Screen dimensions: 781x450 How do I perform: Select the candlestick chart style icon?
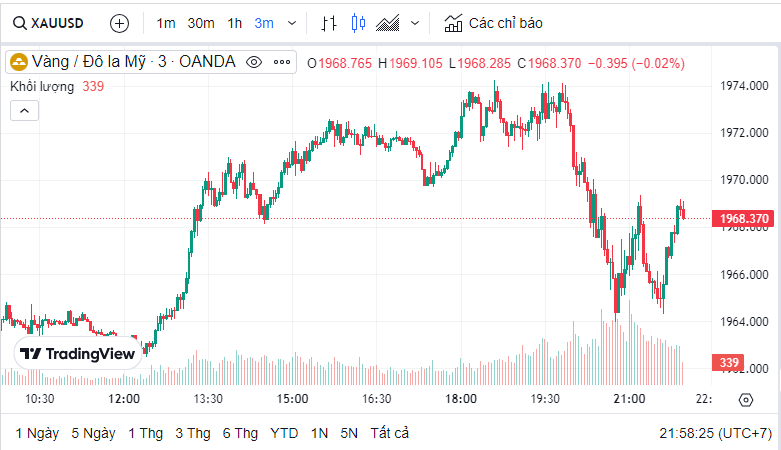point(359,23)
